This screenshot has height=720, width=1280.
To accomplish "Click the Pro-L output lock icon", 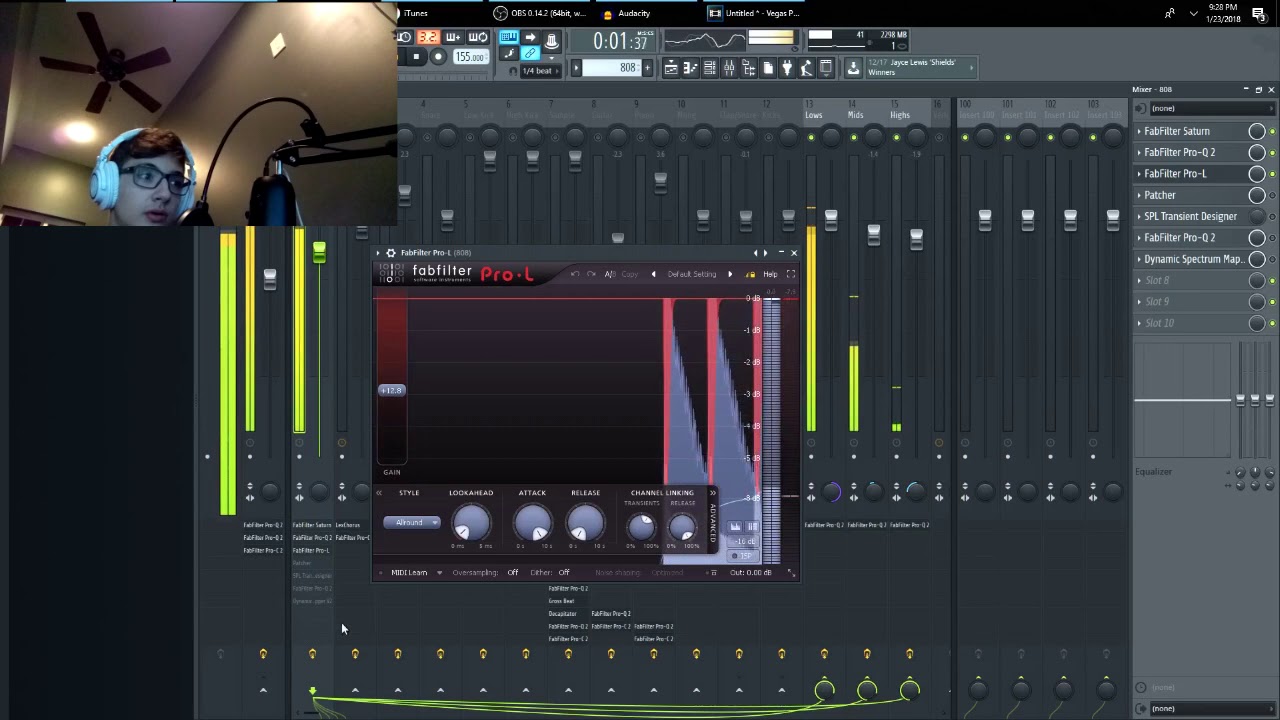I will point(750,274).
